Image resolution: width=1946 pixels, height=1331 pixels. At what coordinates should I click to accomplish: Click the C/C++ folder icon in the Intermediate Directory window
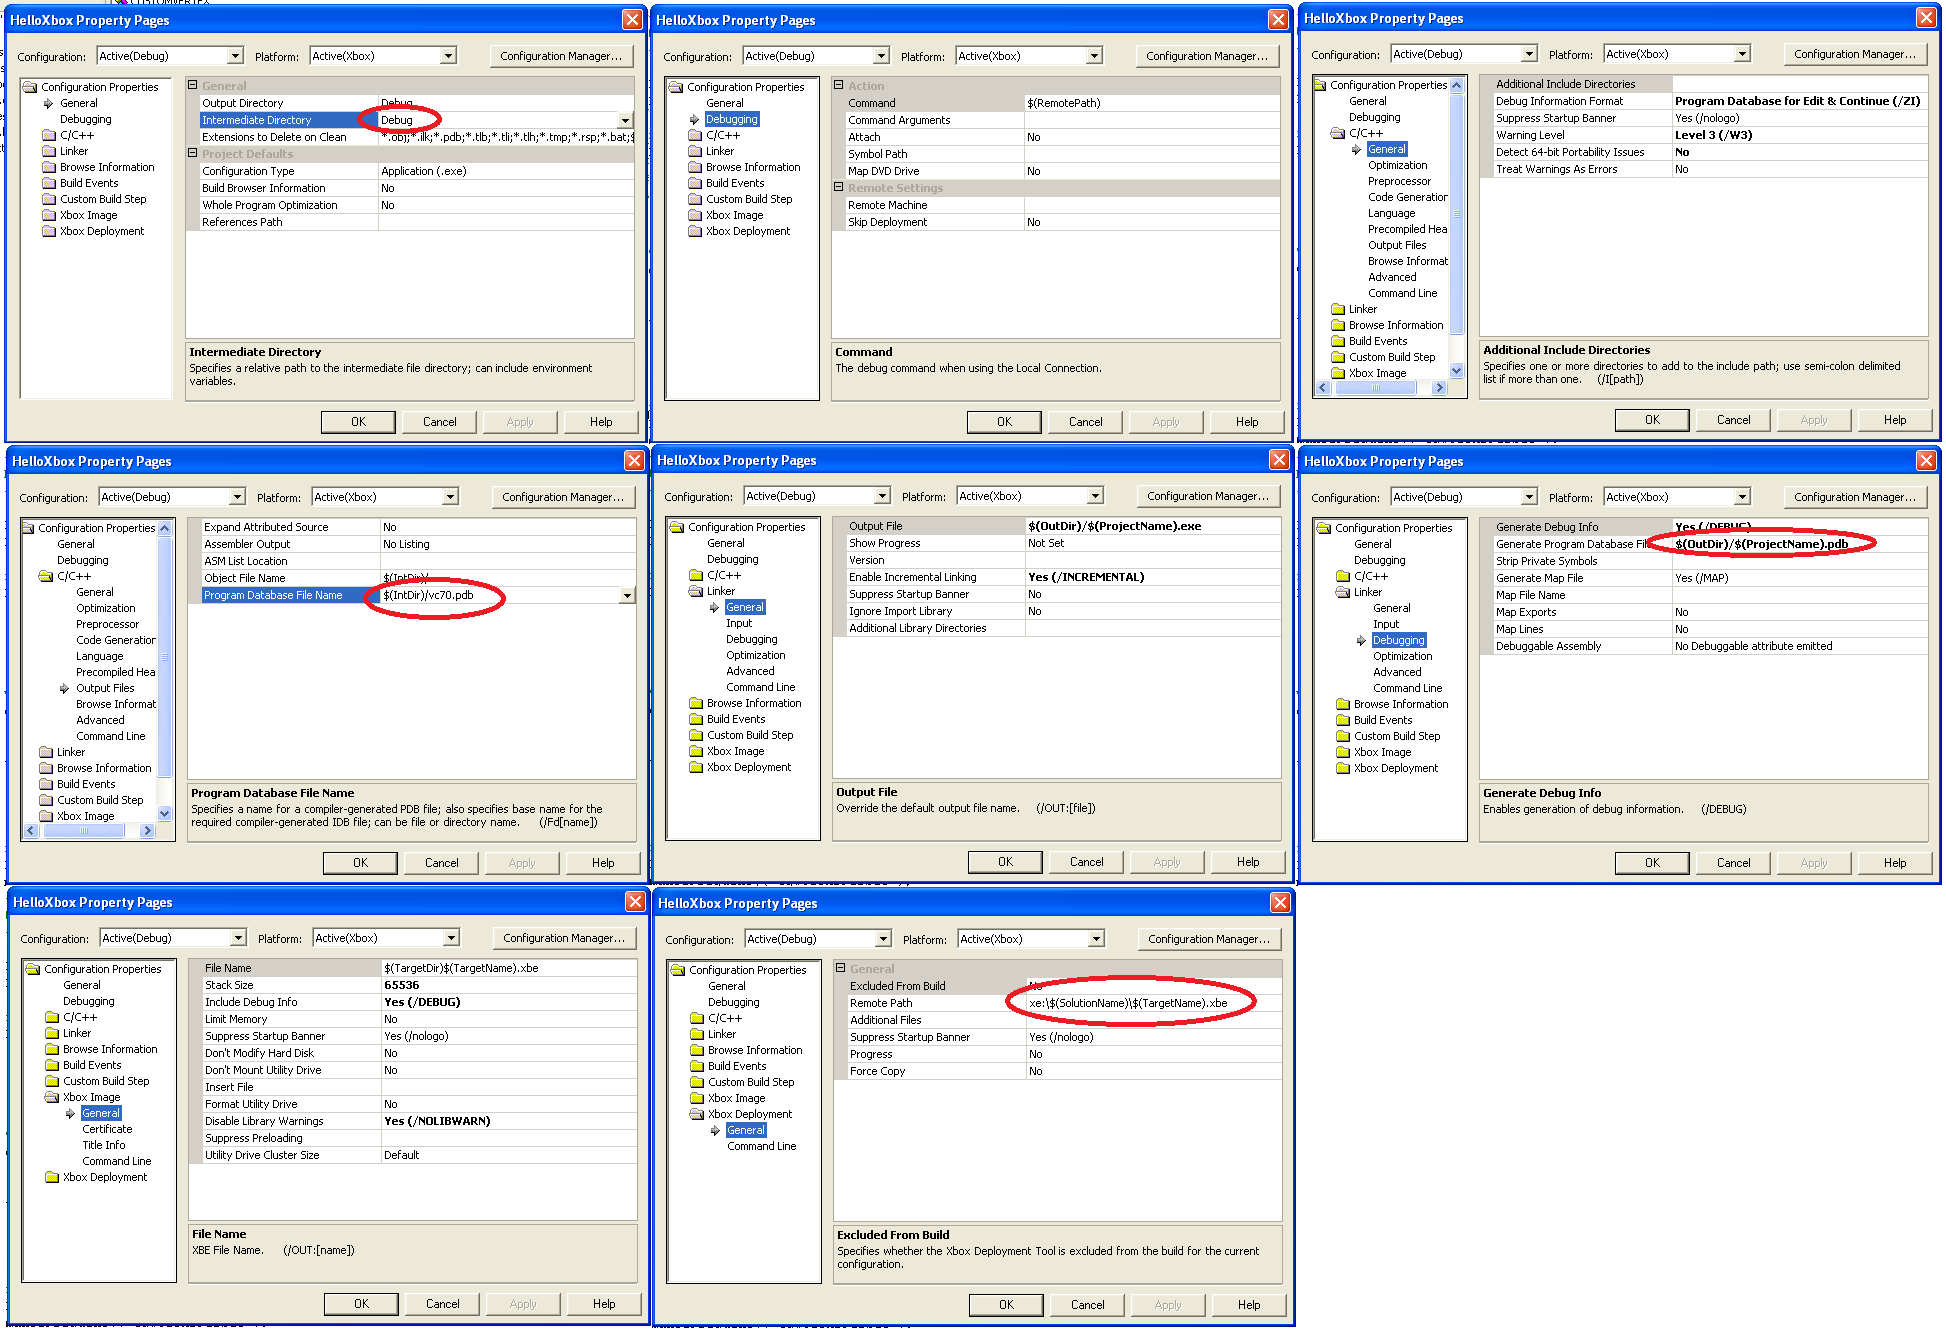point(49,135)
